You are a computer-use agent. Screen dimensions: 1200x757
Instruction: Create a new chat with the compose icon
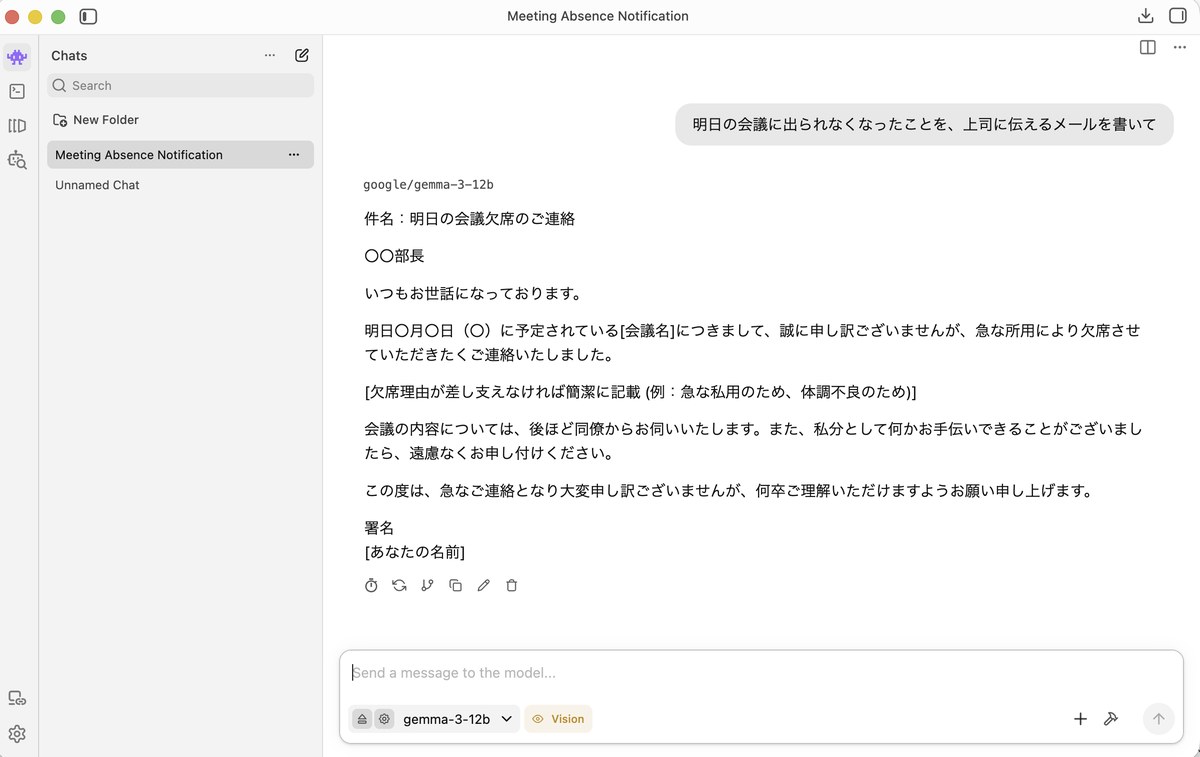pyautogui.click(x=302, y=56)
